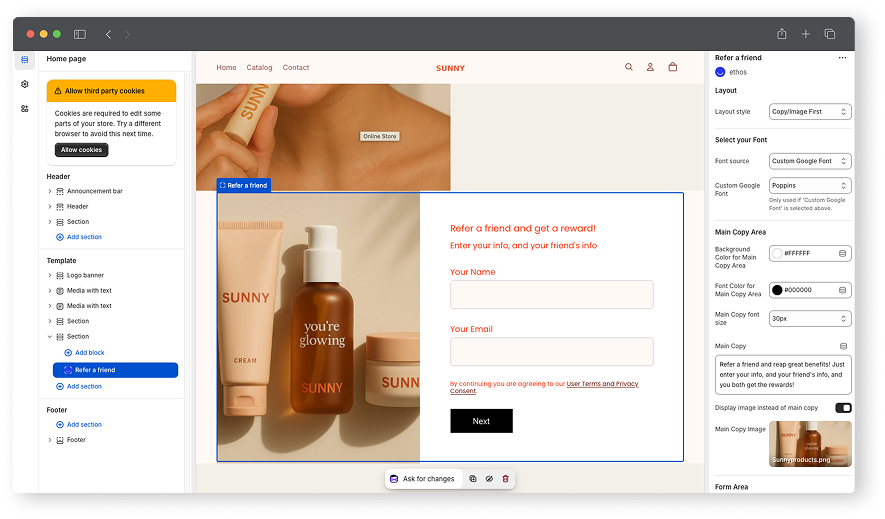The image size is (885, 519).
Task: Open the Sections panel icon in left rail
Action: click(x=25, y=60)
